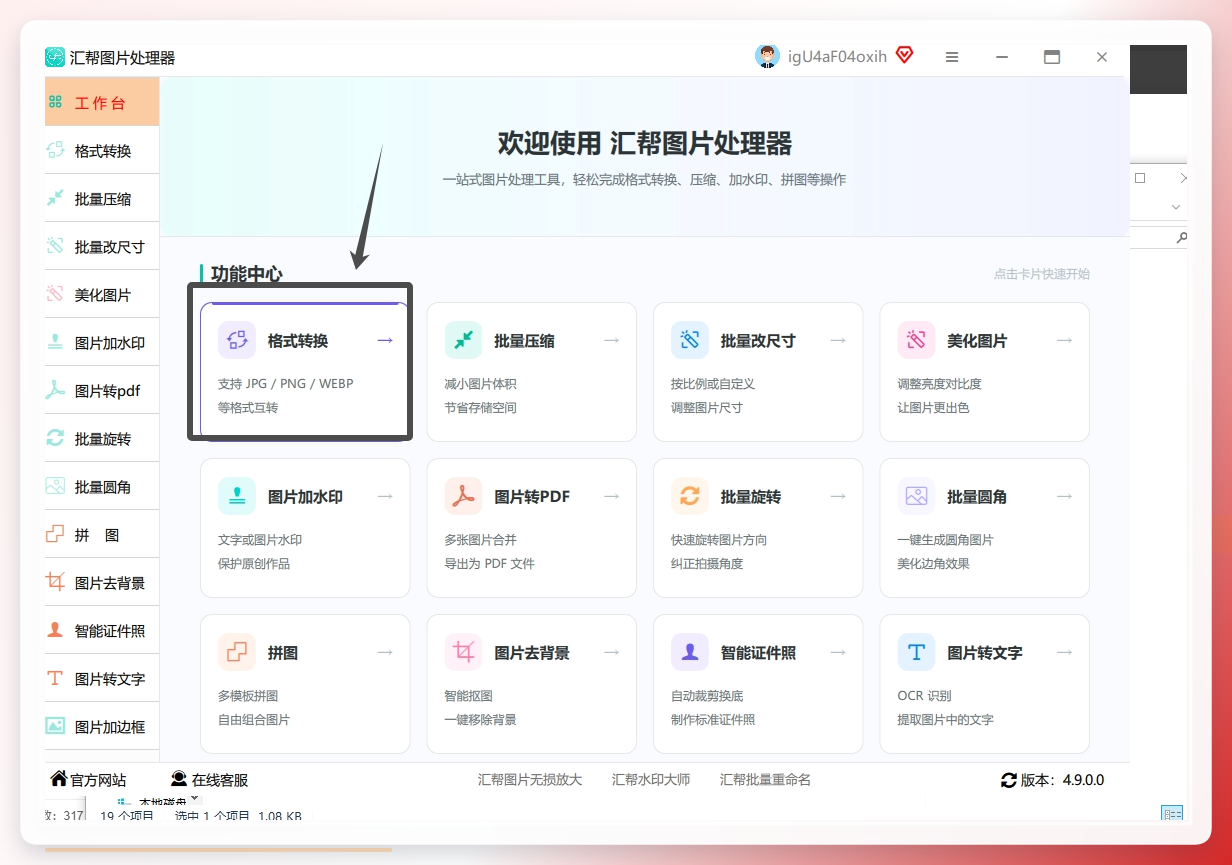
Task: Click the 批量旋转 card icon
Action: 690,496
